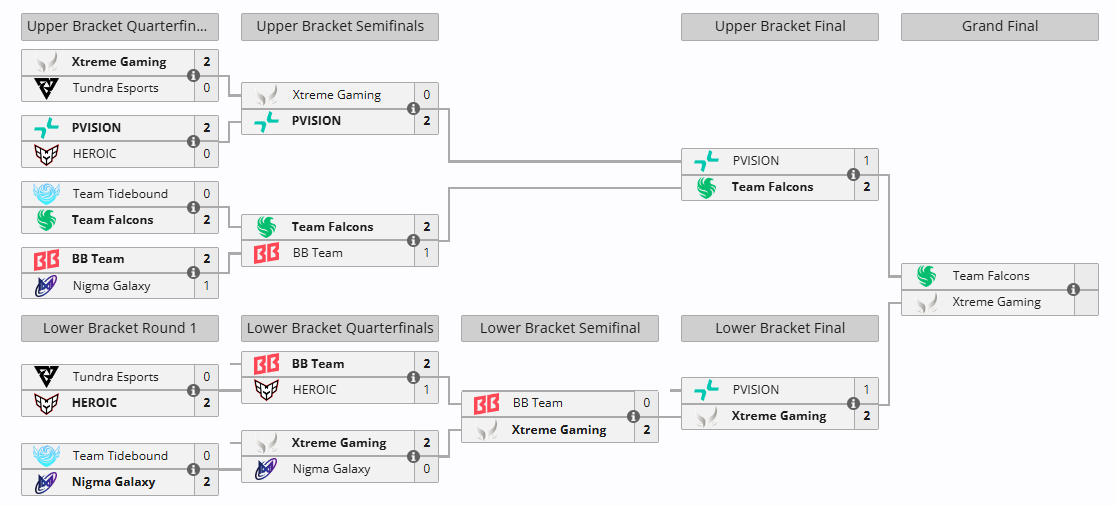Click Team Falcons score in Upper Bracket Final
1116x506 pixels.
[x=866, y=187]
